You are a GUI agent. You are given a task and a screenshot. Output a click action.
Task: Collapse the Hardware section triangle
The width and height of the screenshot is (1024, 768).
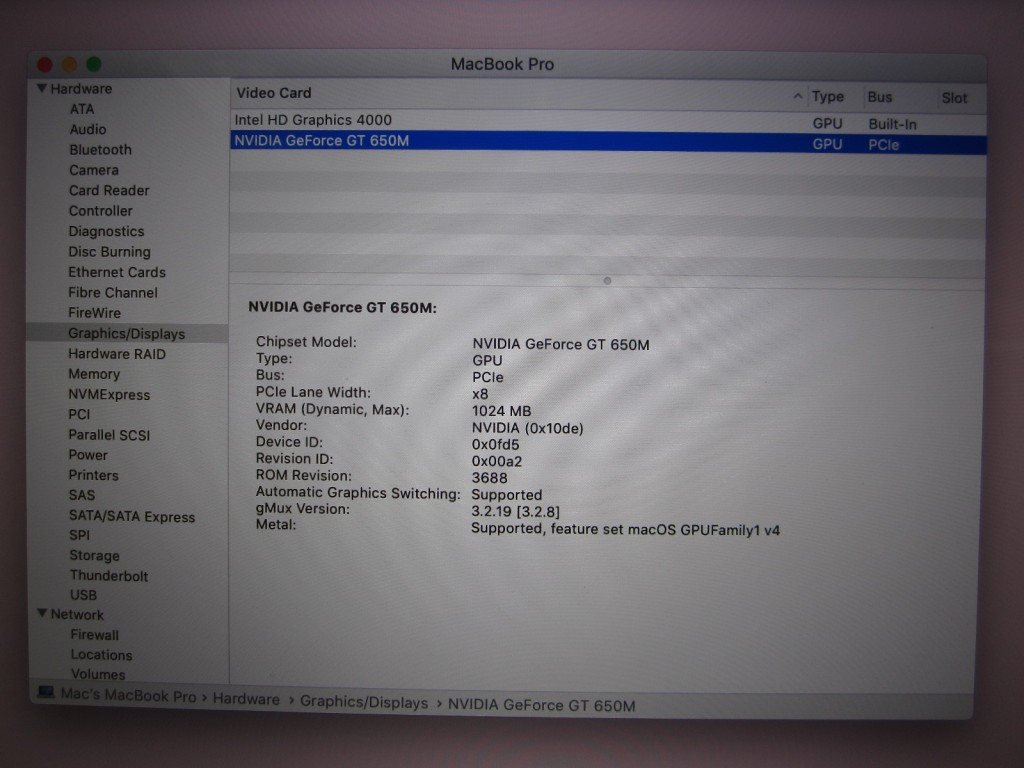tap(42, 88)
